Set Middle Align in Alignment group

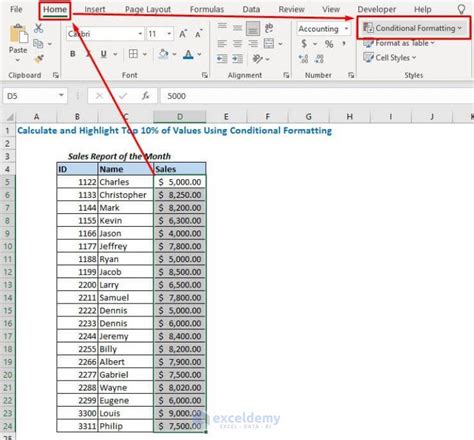pos(237,28)
